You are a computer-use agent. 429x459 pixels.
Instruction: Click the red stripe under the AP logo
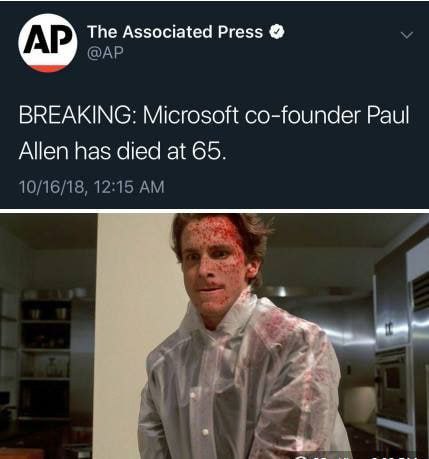(48, 69)
